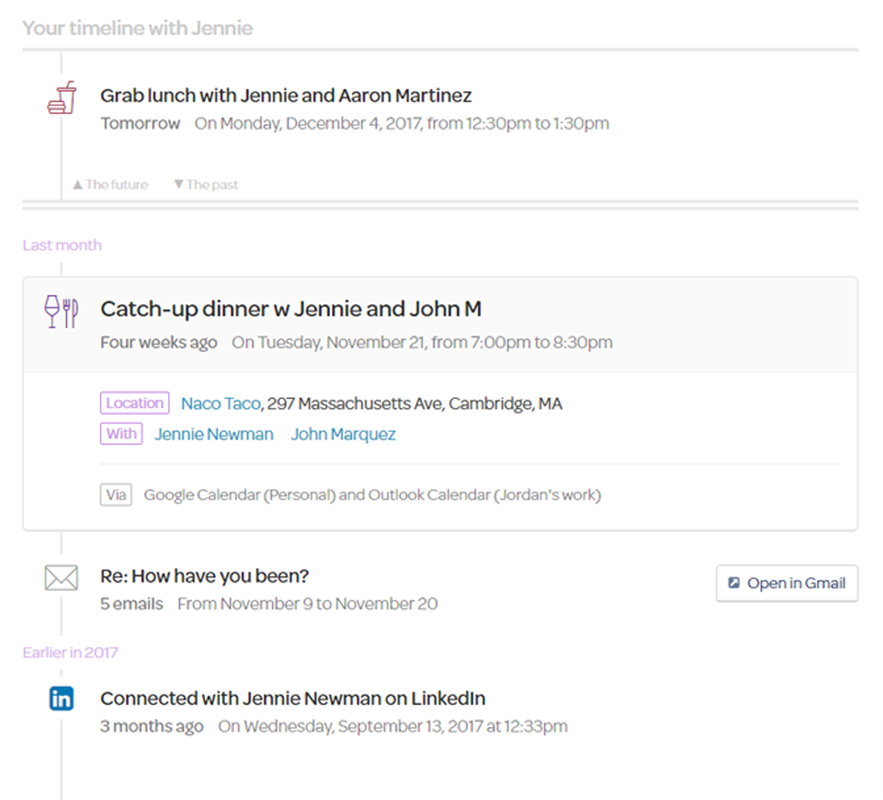Click the lunch drink-and-burger icon

point(62,98)
